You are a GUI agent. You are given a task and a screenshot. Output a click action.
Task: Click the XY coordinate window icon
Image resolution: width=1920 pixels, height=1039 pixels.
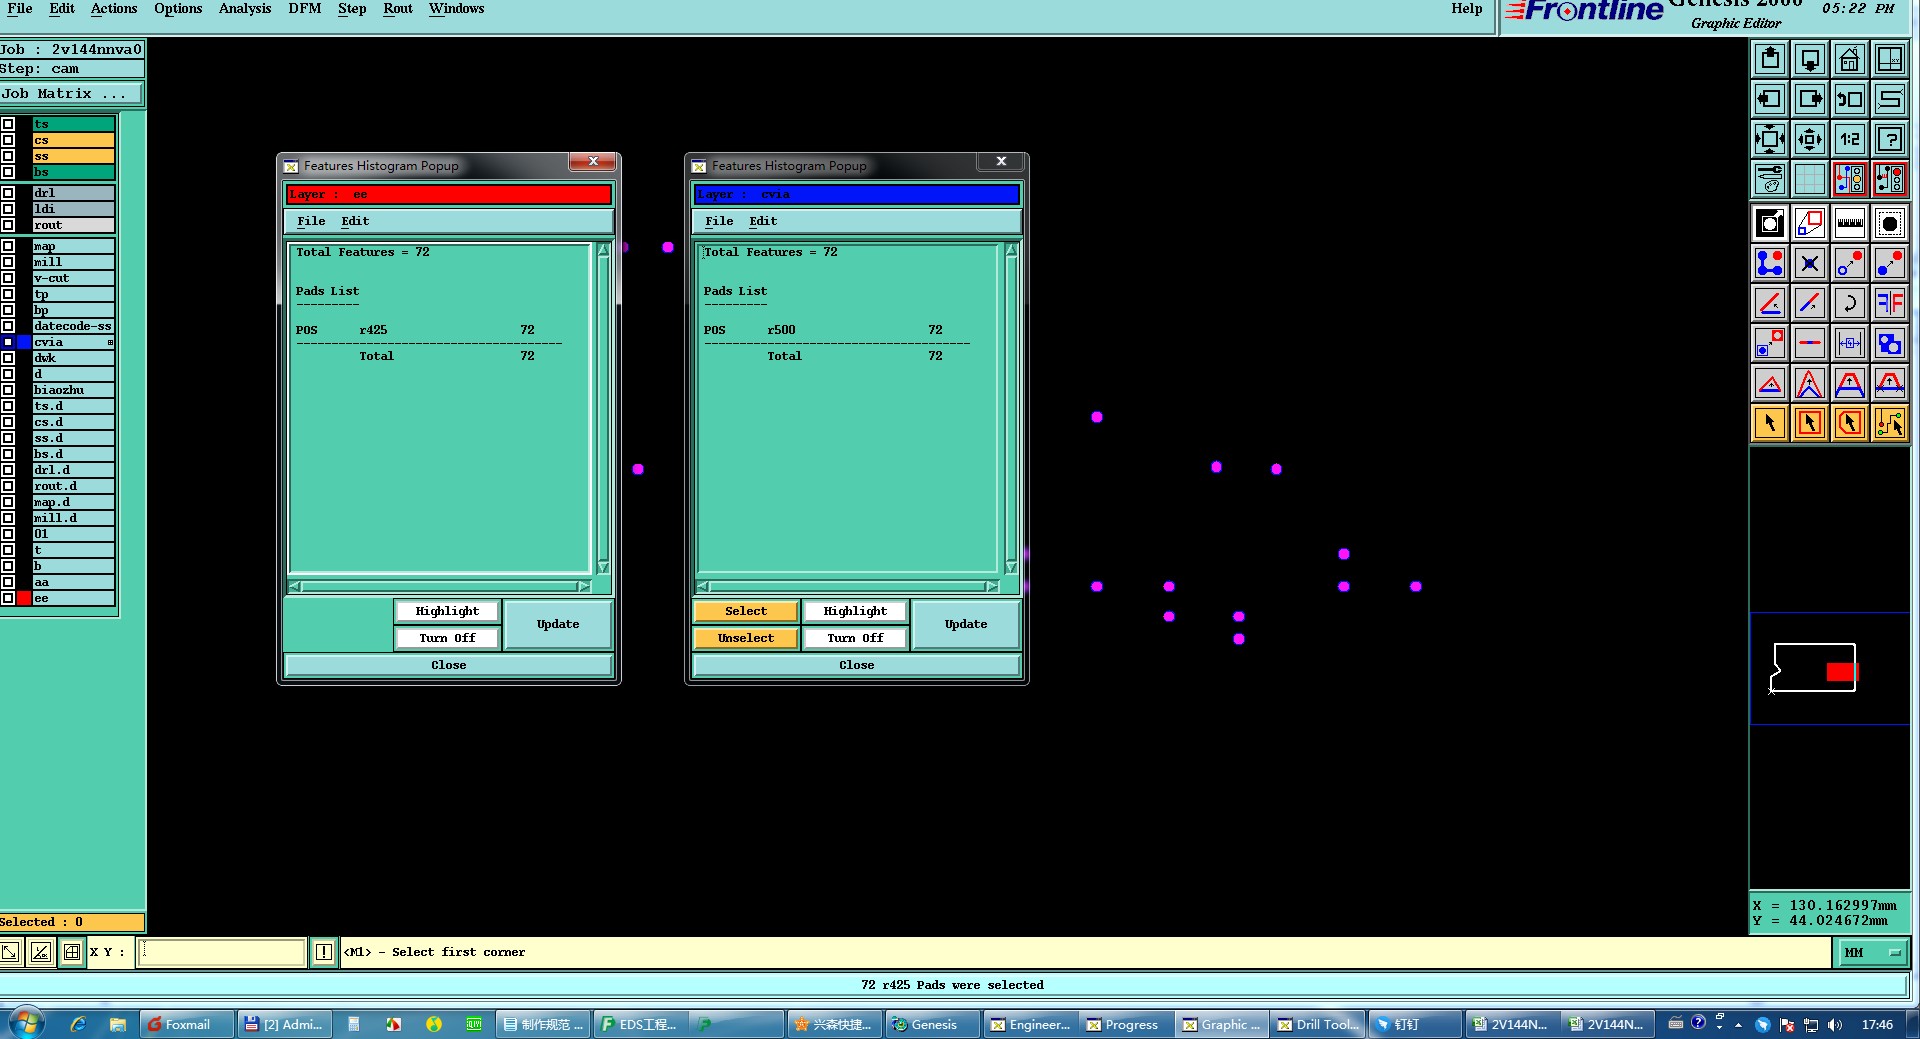(x=1890, y=59)
